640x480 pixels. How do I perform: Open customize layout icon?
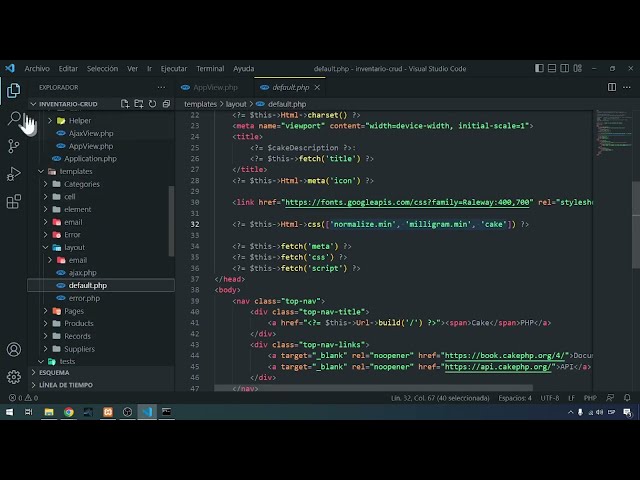pos(578,68)
